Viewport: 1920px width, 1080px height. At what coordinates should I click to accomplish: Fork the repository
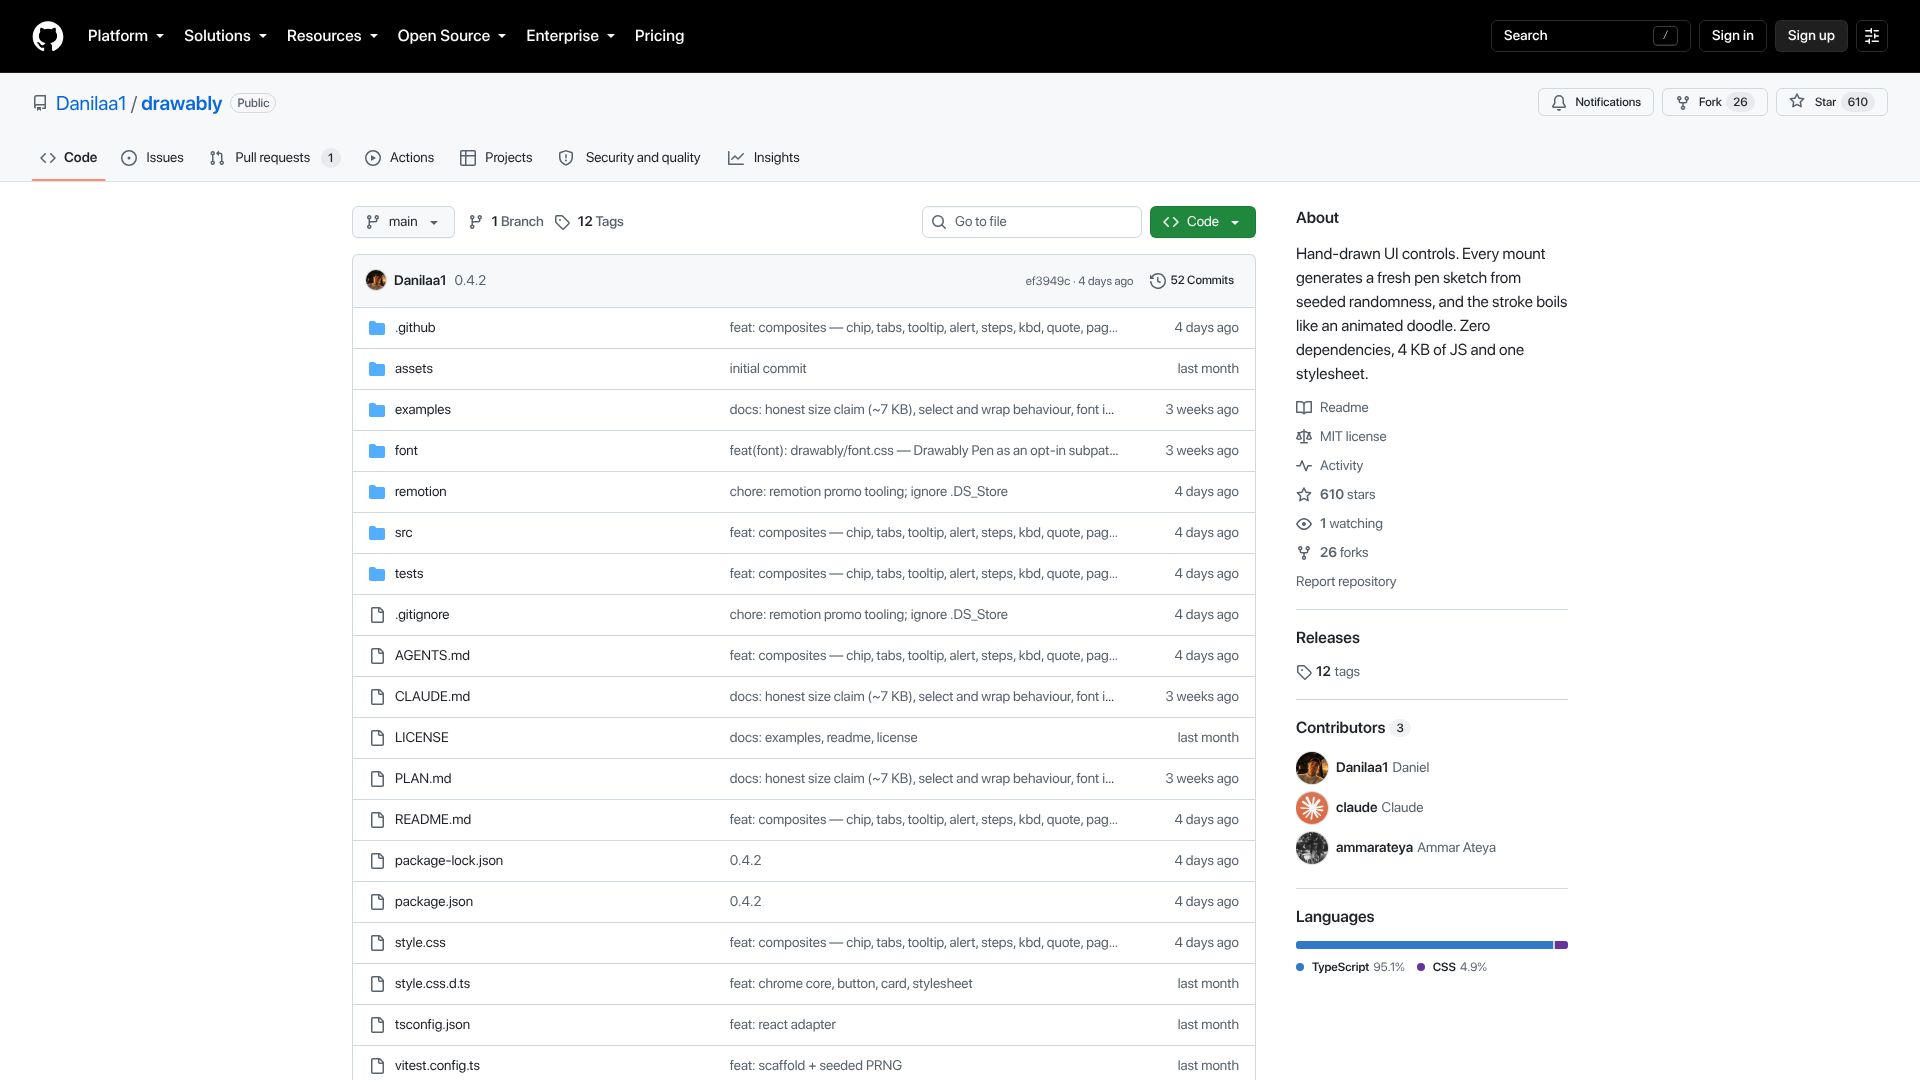1714,102
